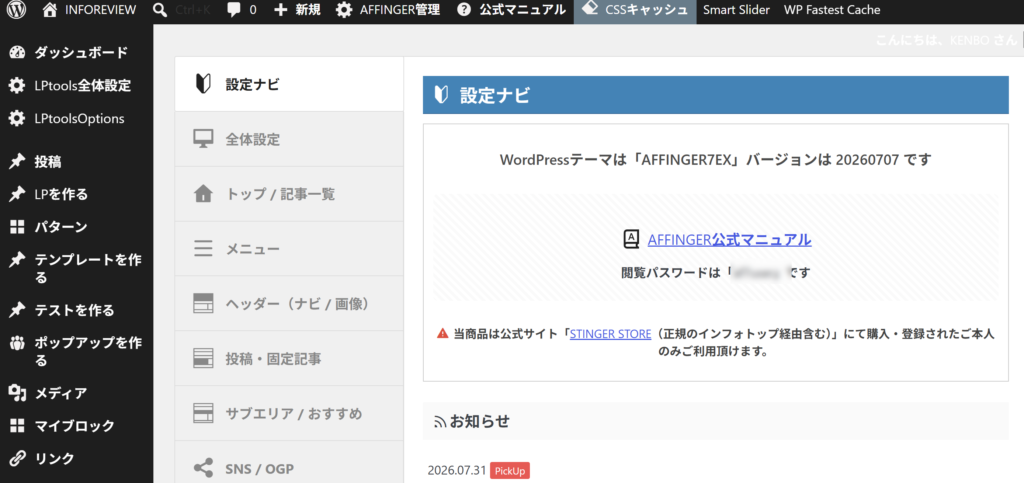Screen dimensions: 1024x483
Task: Open the 投稿・固定記事 tab
Action: (x=289, y=358)
